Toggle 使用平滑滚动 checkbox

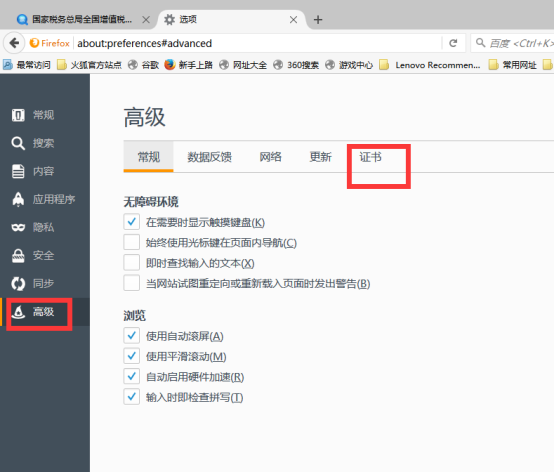[131, 356]
